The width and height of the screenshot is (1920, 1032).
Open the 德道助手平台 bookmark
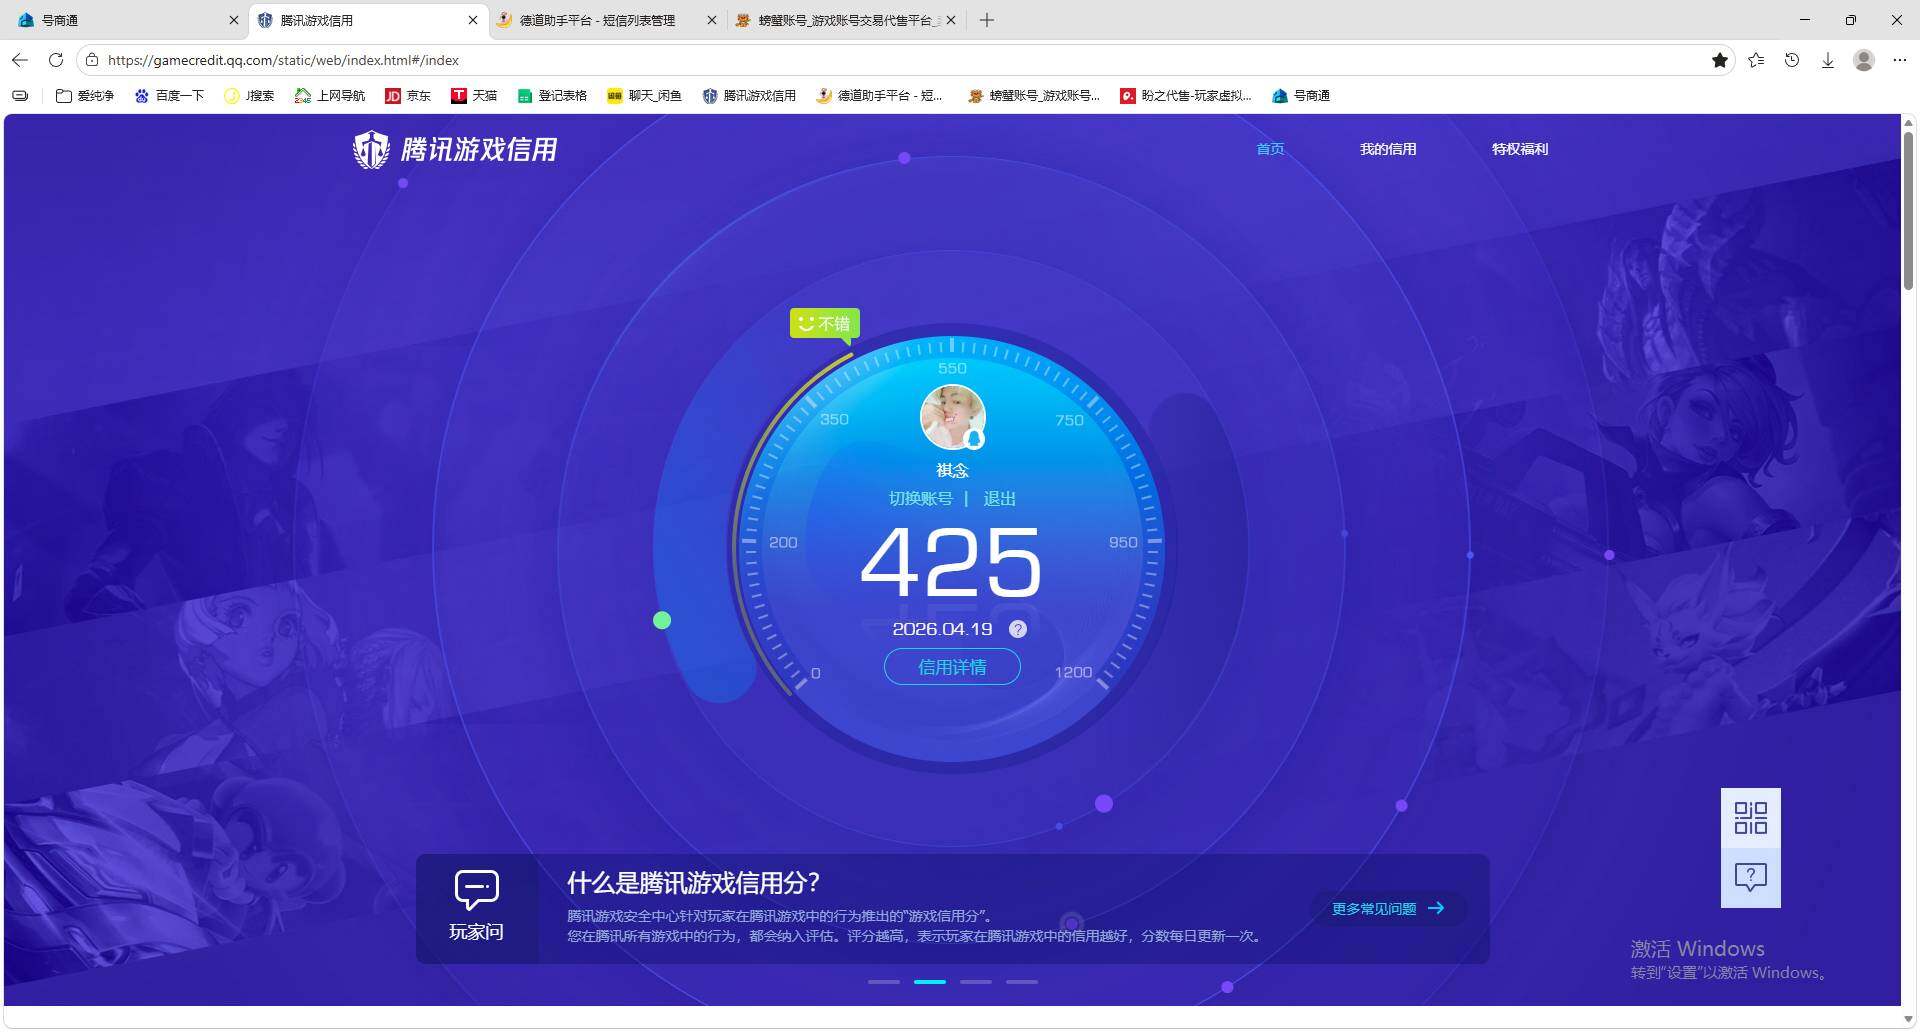(880, 96)
